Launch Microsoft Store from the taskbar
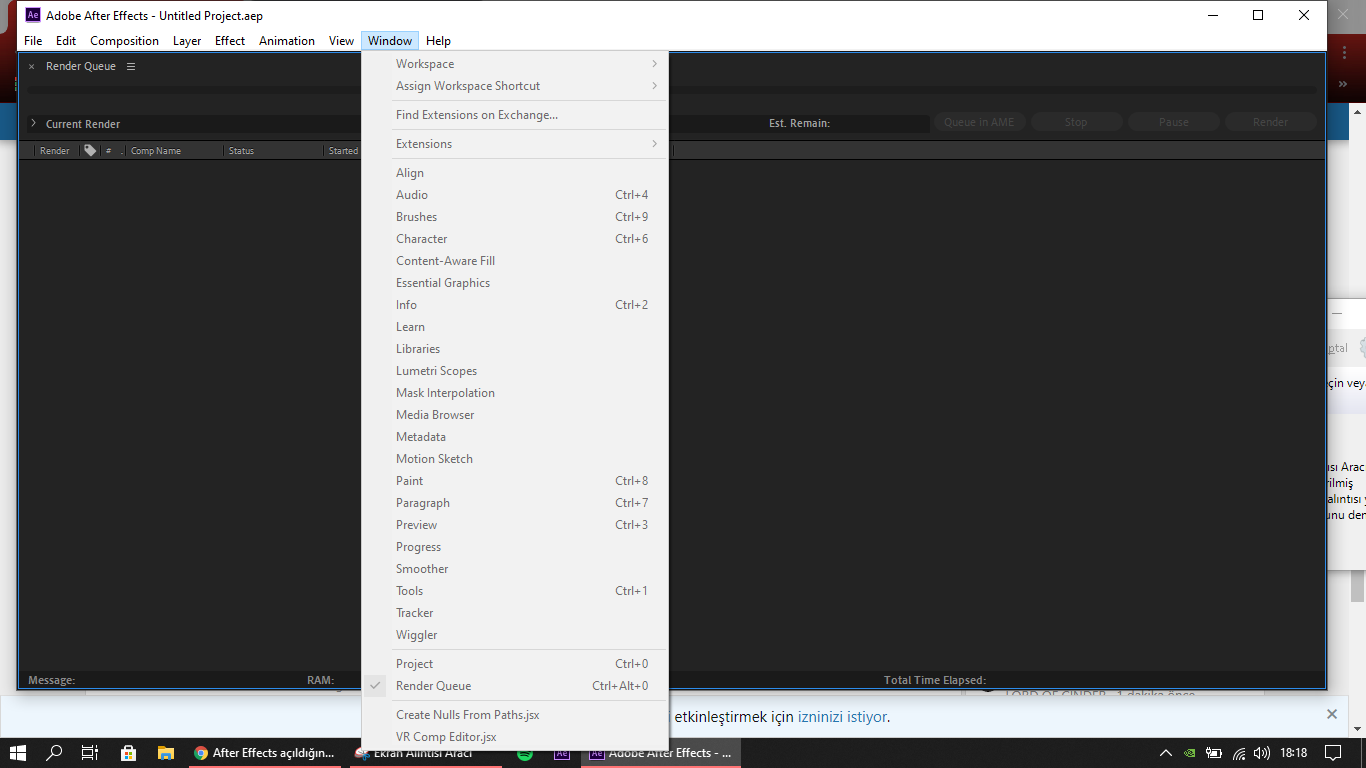This screenshot has width=1366, height=768. (128, 753)
